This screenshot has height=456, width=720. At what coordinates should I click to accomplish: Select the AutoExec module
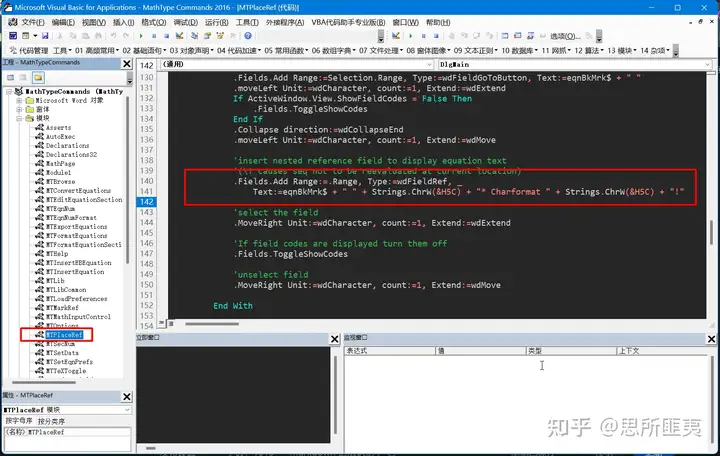click(60, 136)
